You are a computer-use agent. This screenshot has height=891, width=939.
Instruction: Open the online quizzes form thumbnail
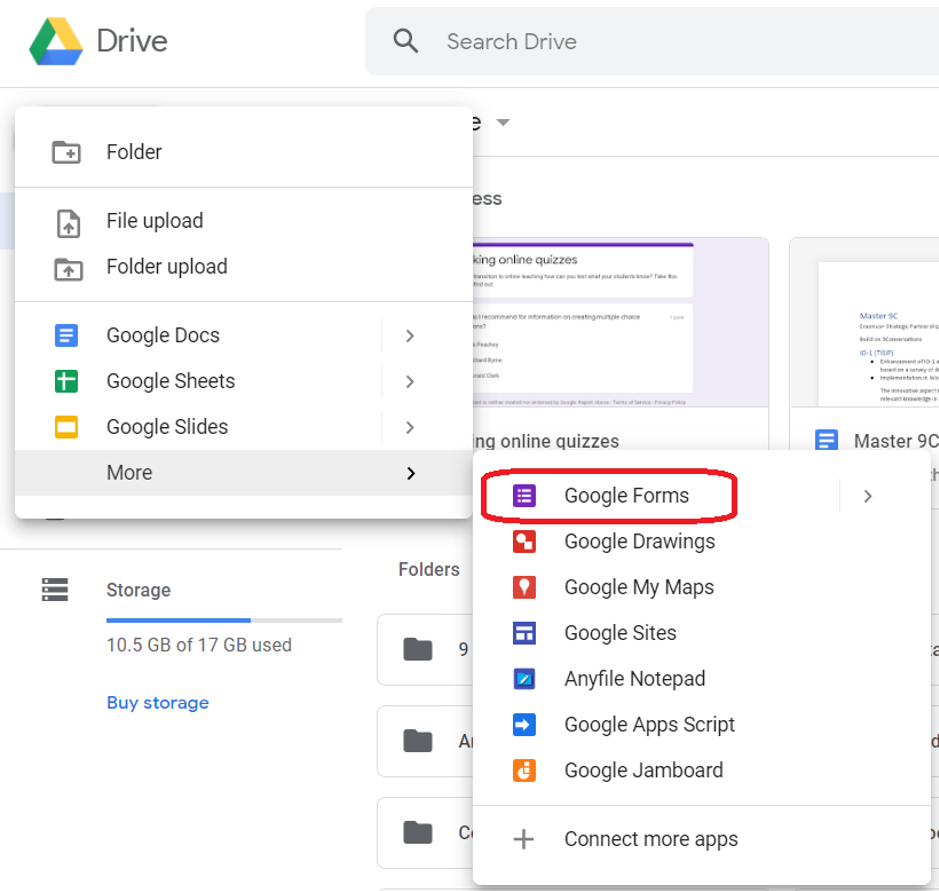pos(620,323)
